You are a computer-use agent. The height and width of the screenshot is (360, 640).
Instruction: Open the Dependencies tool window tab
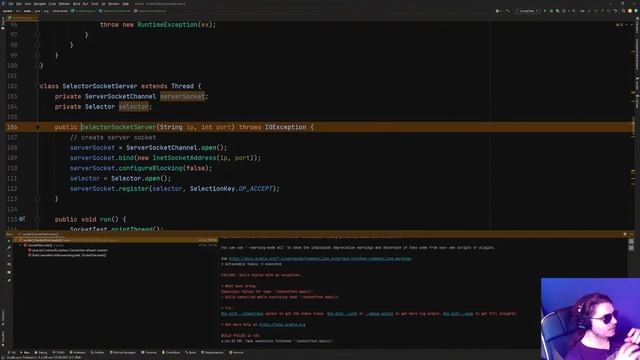213,352
